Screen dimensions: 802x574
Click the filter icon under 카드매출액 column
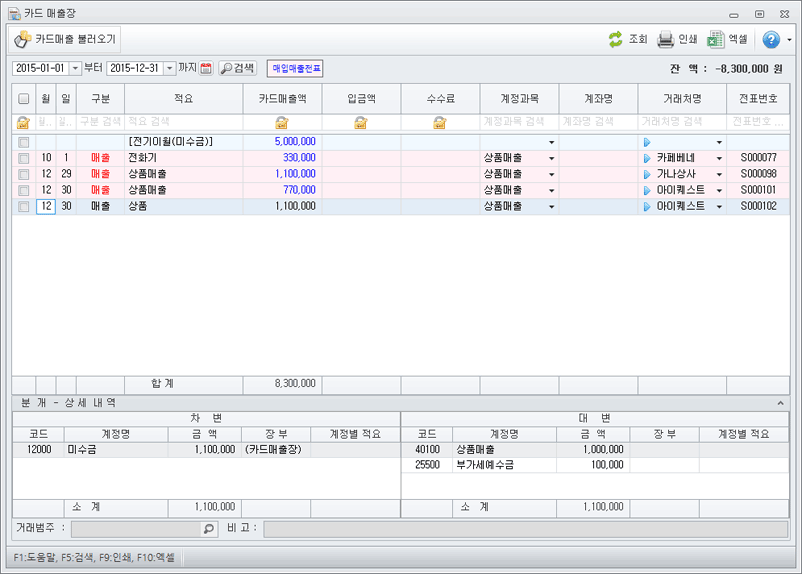tap(282, 122)
